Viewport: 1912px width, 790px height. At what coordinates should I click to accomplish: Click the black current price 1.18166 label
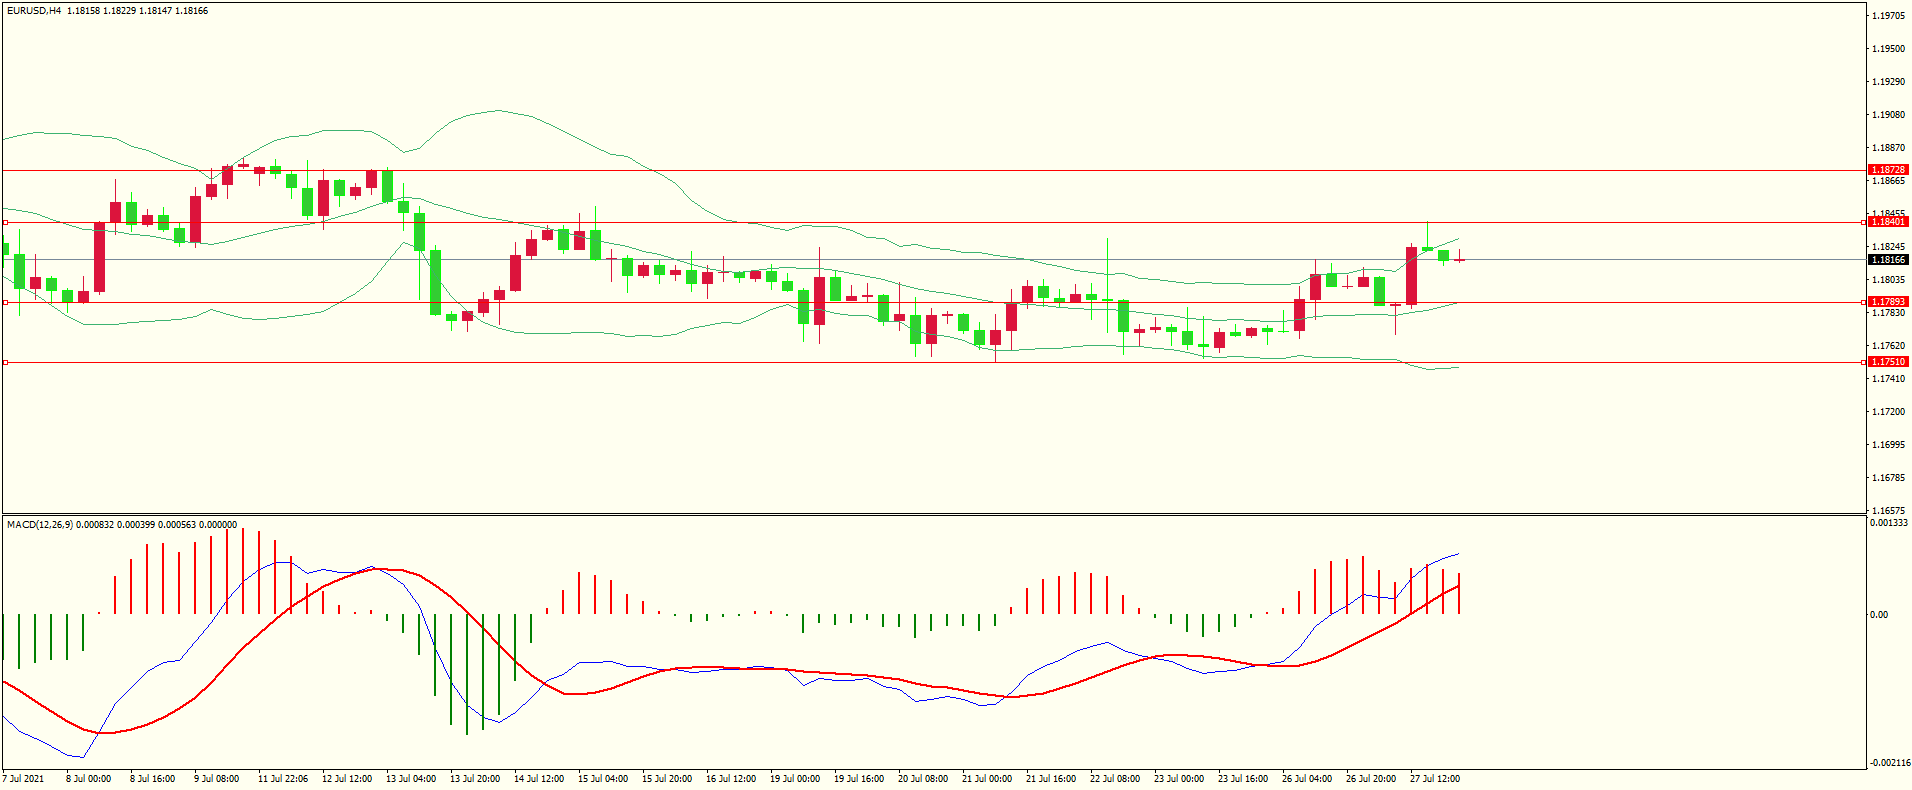[1888, 260]
